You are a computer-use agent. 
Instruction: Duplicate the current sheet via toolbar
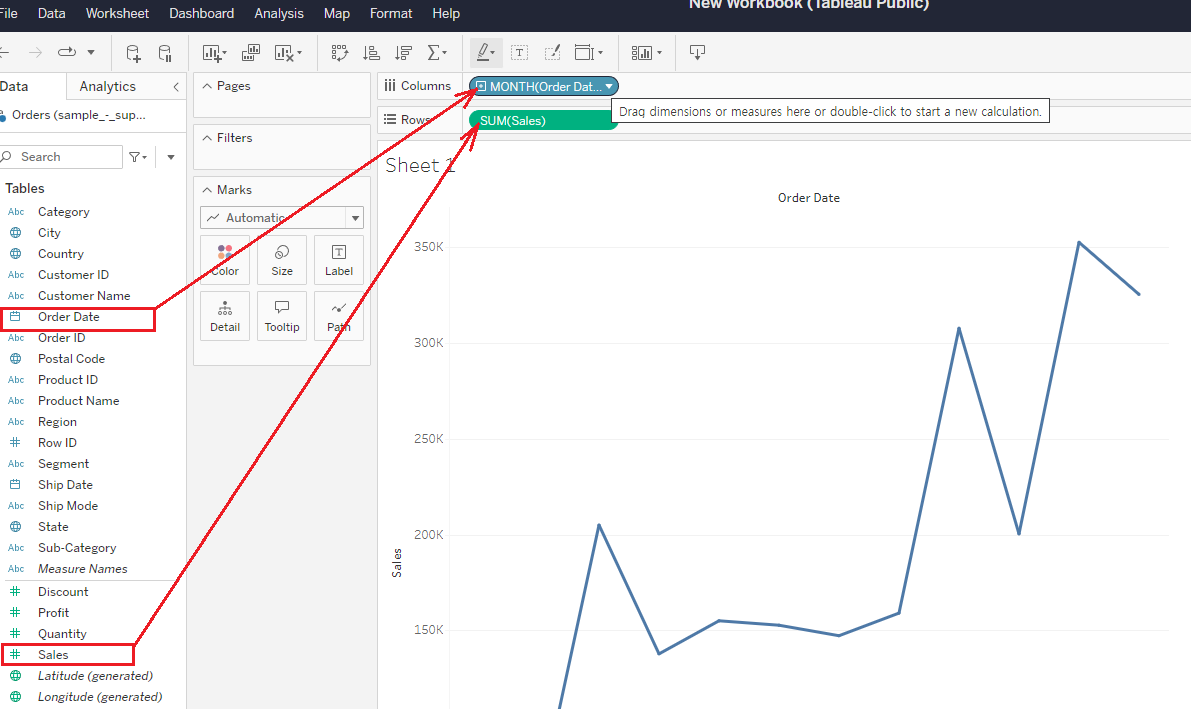coord(251,52)
